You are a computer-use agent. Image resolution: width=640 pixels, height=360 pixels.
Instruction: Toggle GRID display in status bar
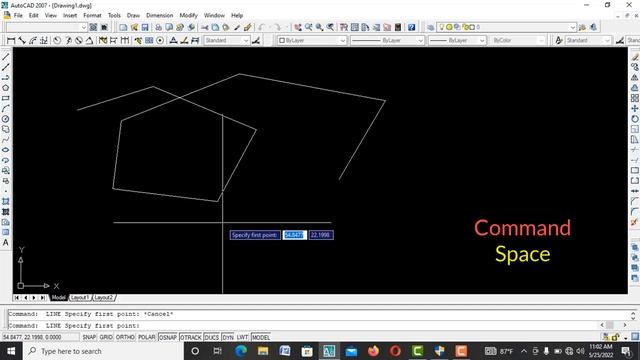[106, 337]
